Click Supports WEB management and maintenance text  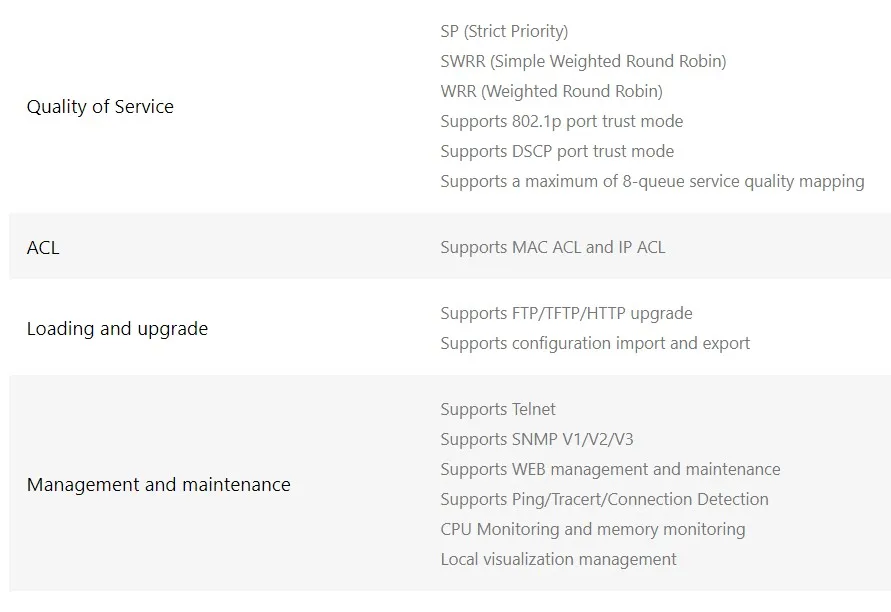[610, 470]
